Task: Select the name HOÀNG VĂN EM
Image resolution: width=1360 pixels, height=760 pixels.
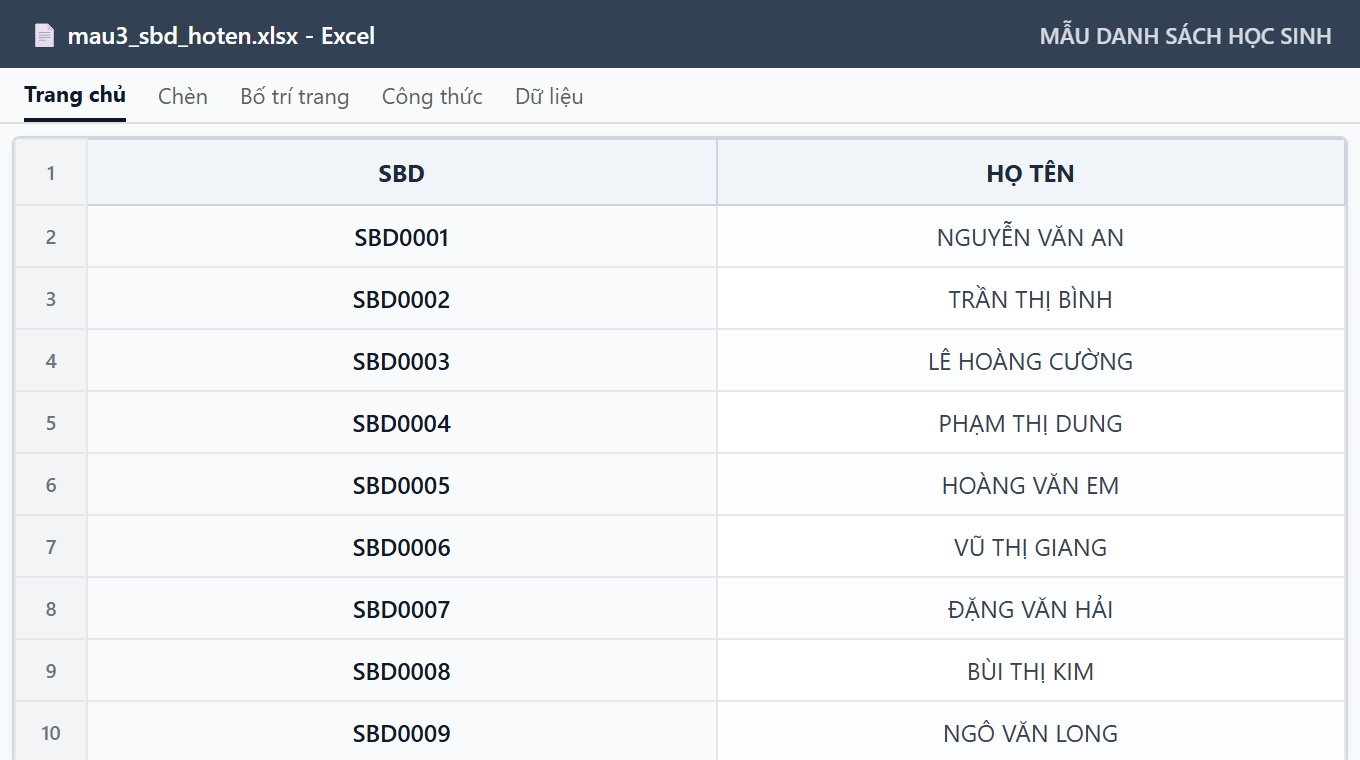Action: (x=1031, y=485)
